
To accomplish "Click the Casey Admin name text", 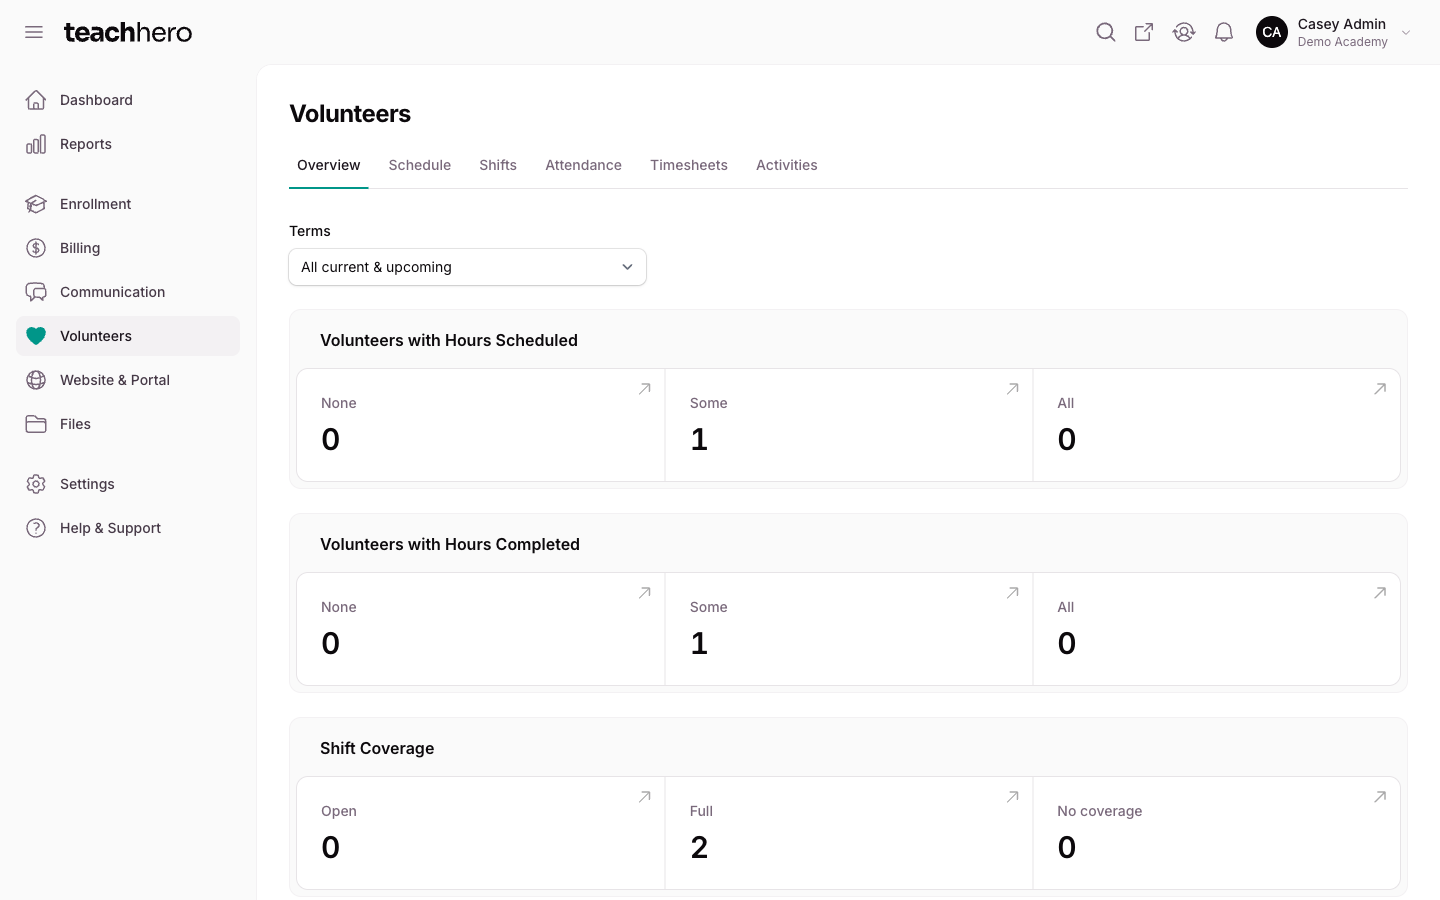I will pyautogui.click(x=1341, y=24).
